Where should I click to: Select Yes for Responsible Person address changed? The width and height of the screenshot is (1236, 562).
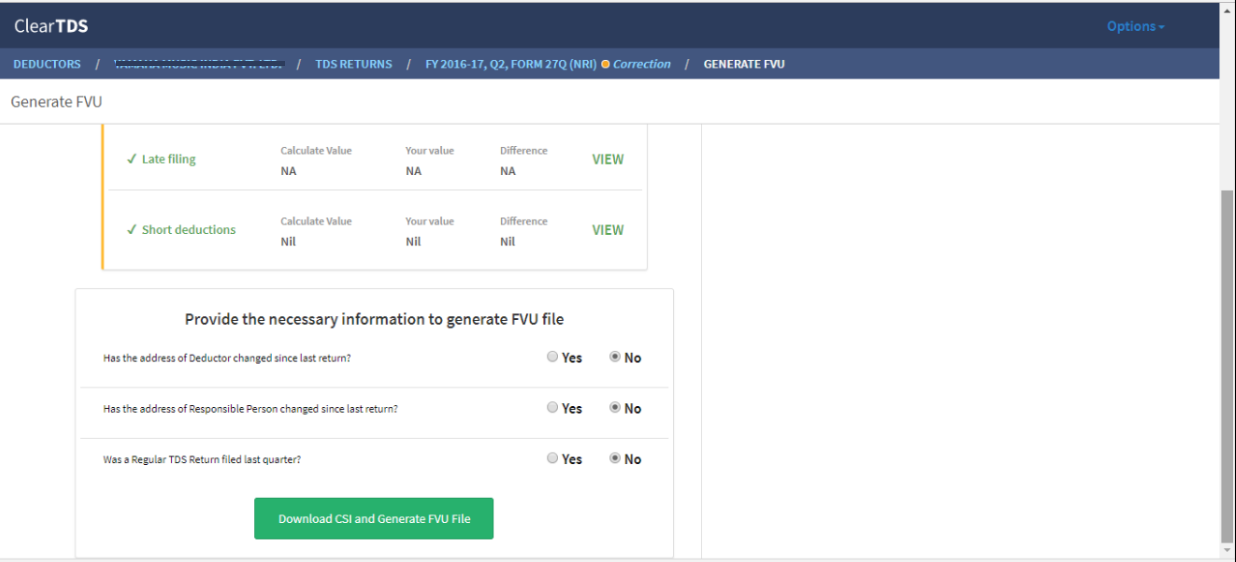[553, 408]
